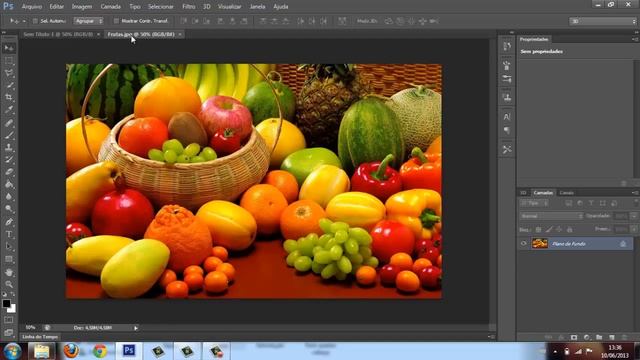Viewport: 640px width, 360px height.
Task: Open the Preenc. fill value dropdown arrow
Action: click(x=634, y=229)
